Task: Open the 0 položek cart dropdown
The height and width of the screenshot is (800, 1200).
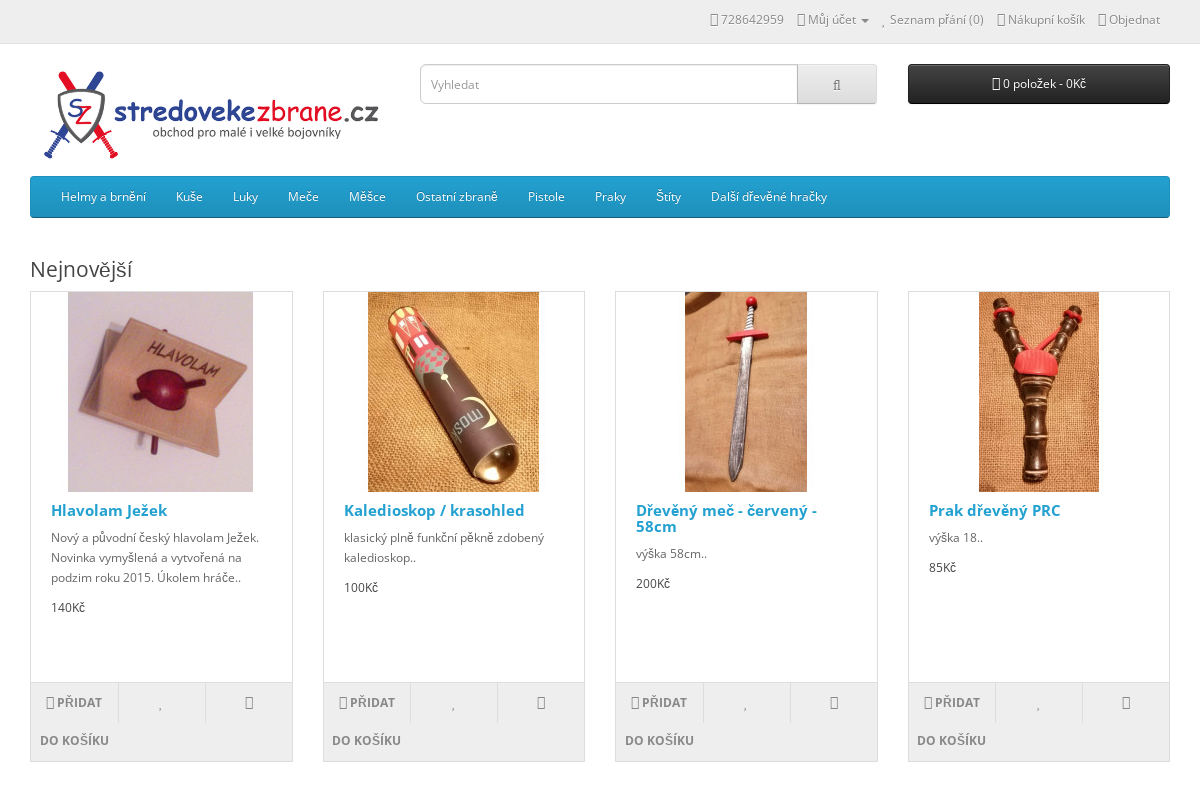Action: (1039, 84)
